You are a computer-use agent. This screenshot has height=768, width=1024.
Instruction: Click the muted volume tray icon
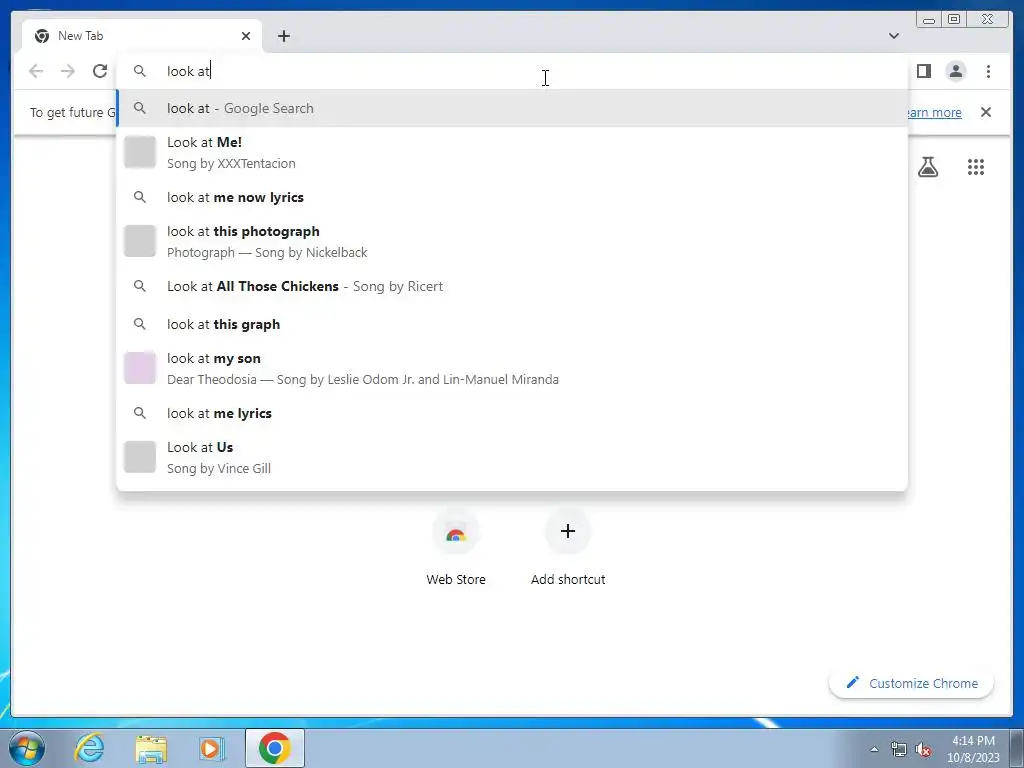(923, 749)
